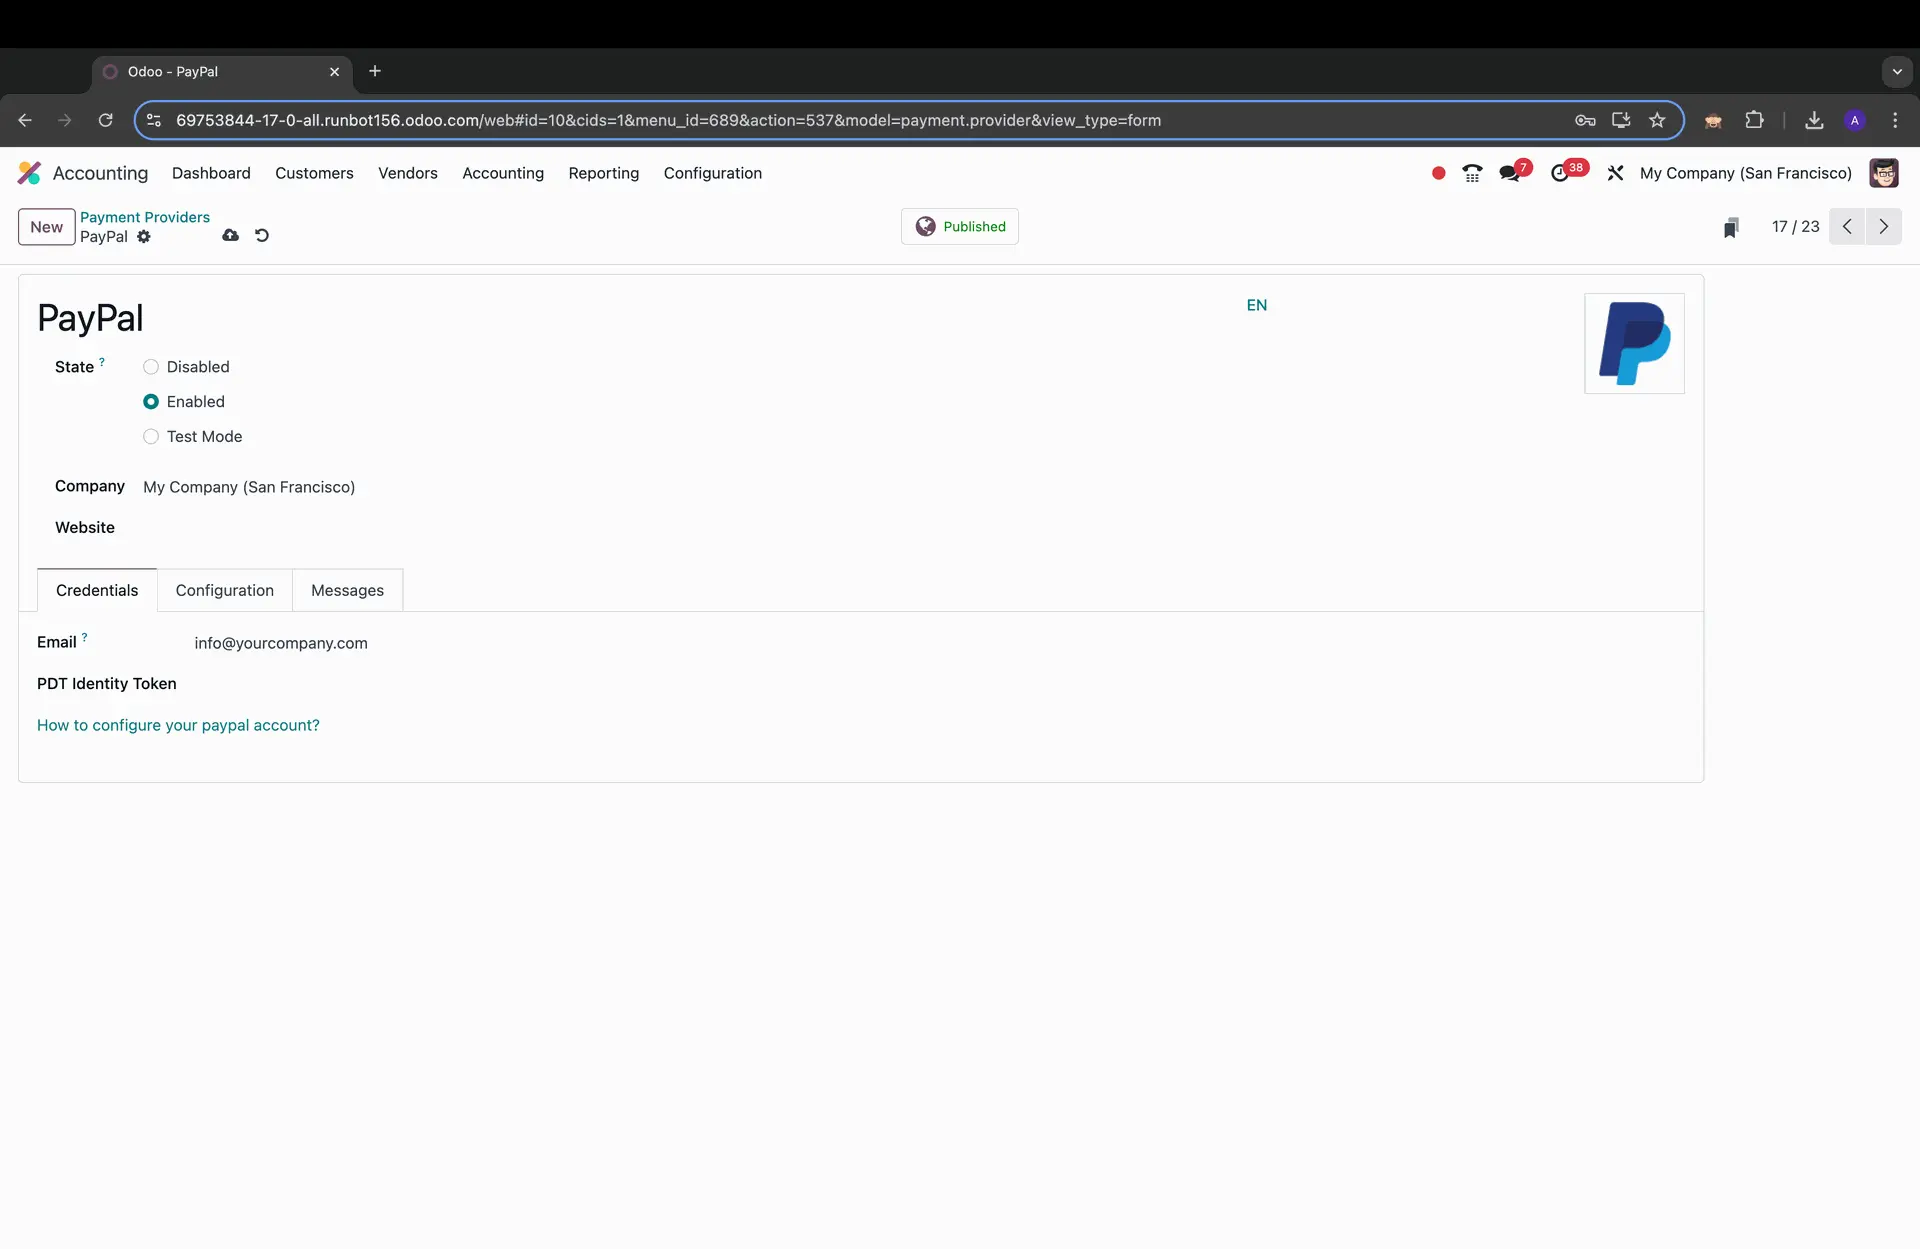Click the Email help question mark
Image resolution: width=1920 pixels, height=1249 pixels.
coord(84,637)
